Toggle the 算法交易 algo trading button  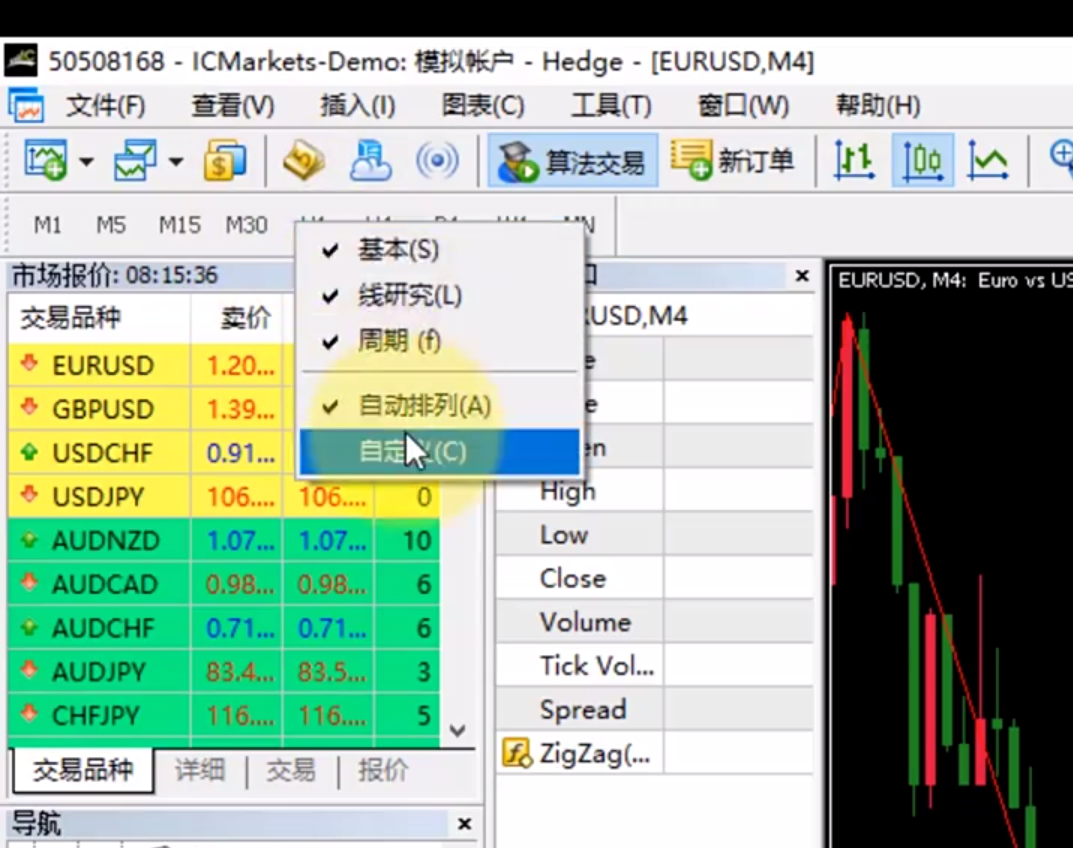click(x=573, y=162)
